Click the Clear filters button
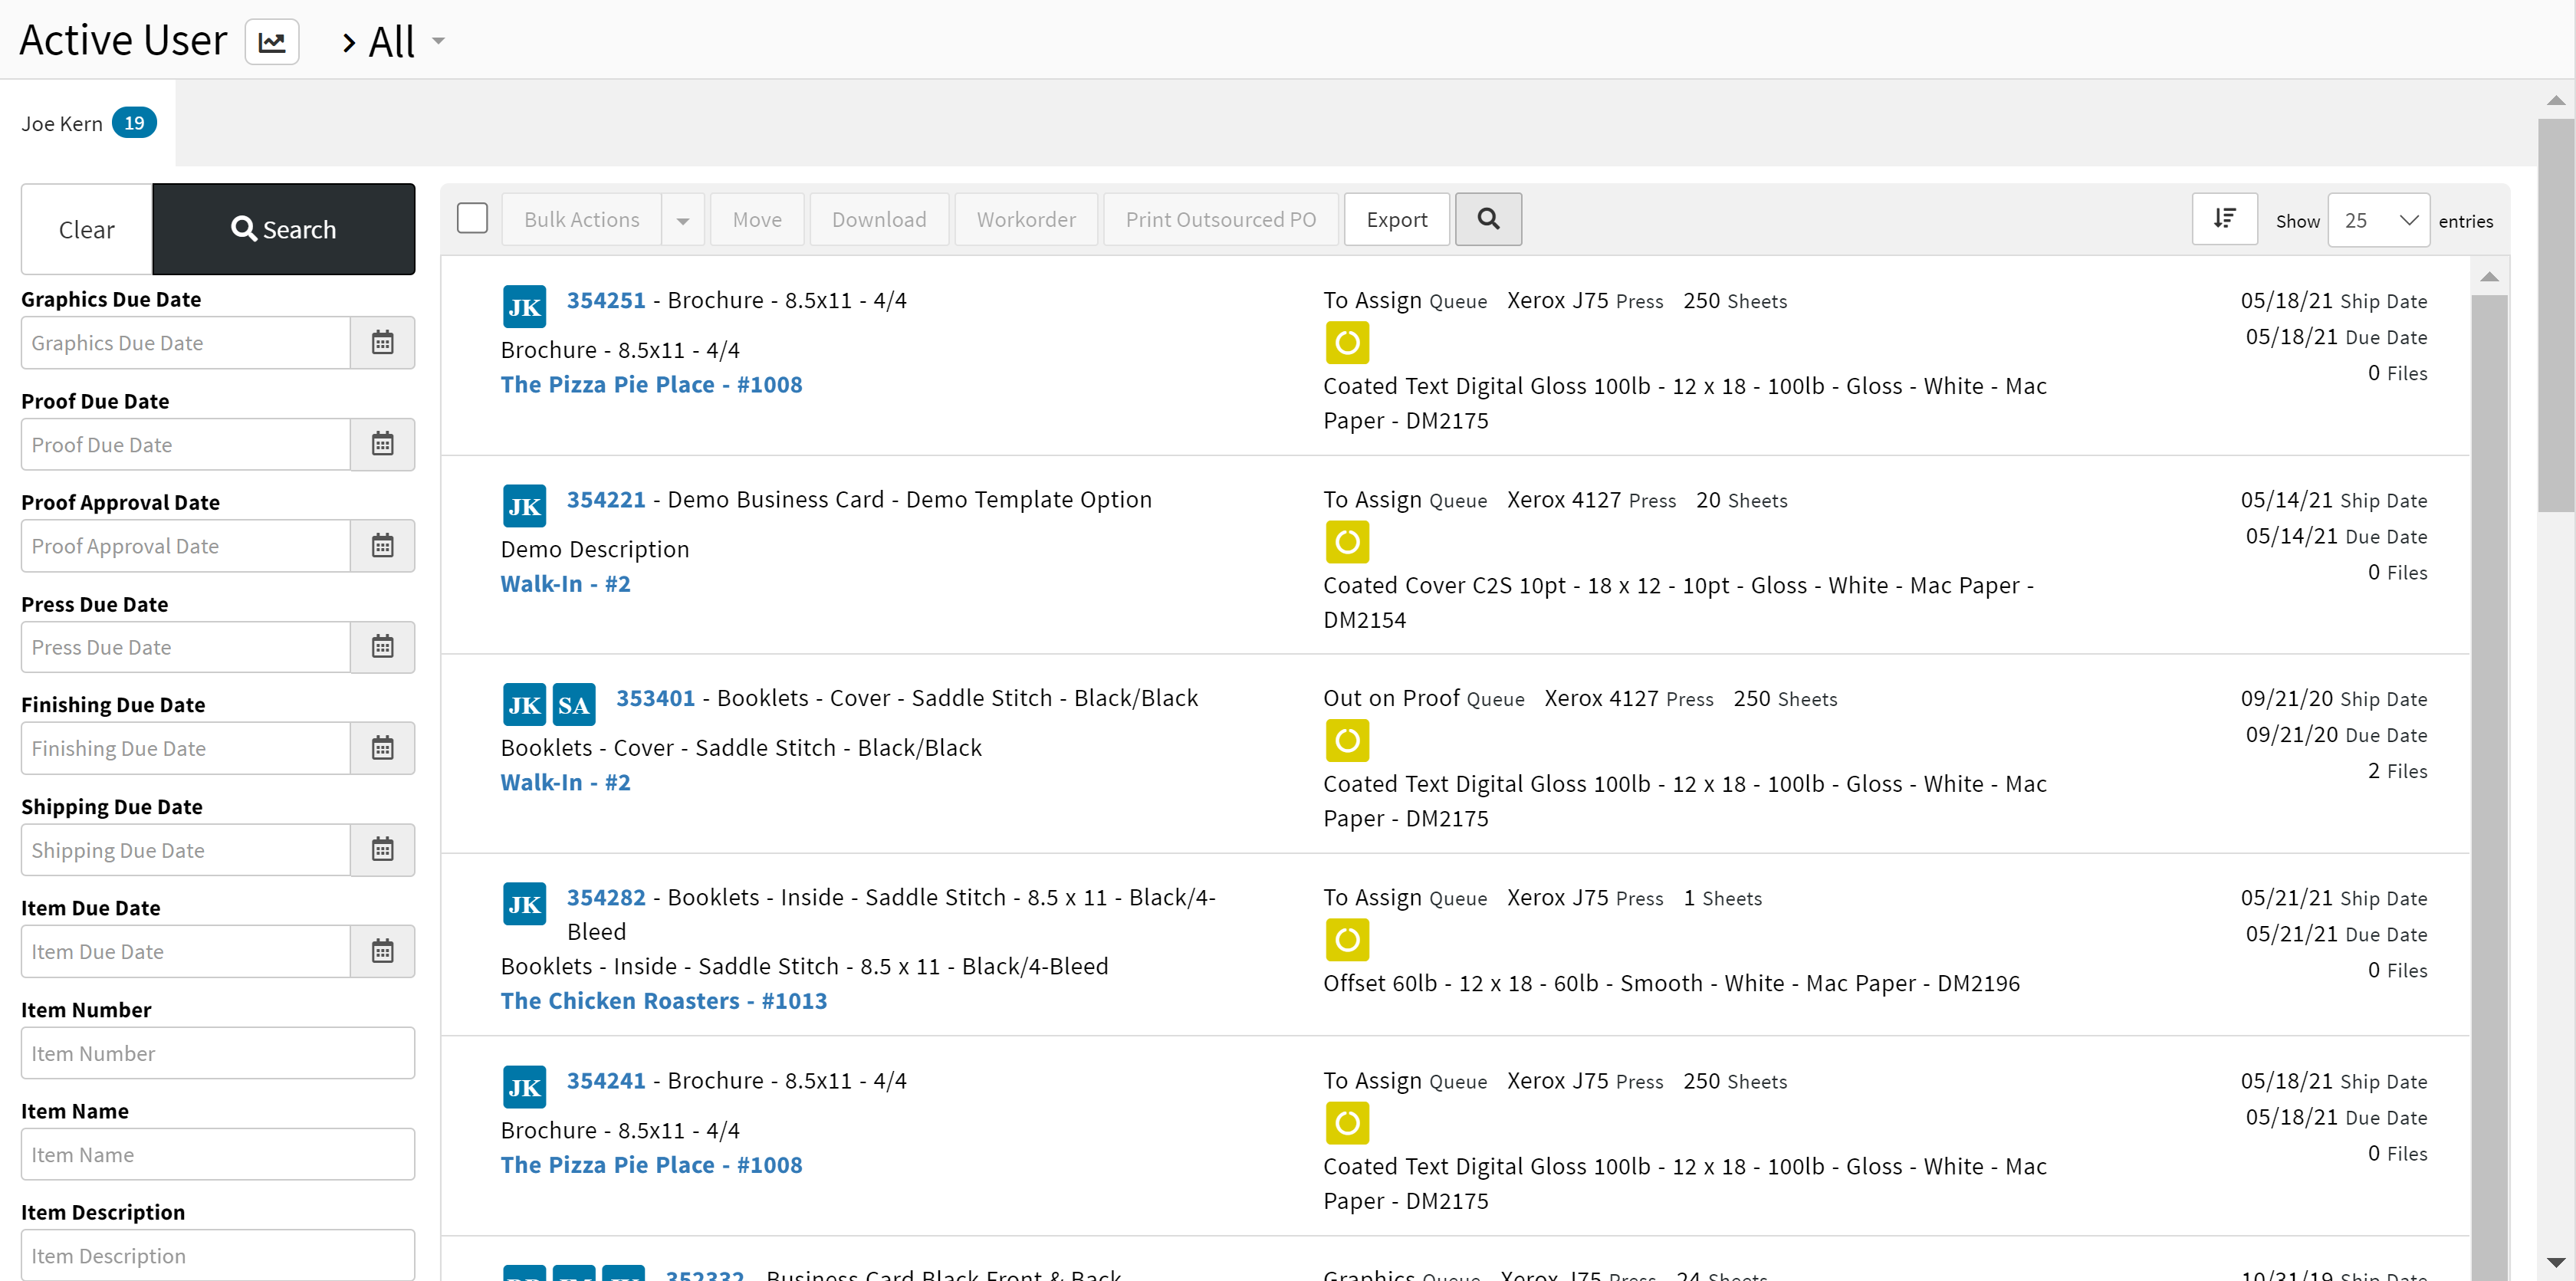Screen dimensions: 2576x1281 (x=87, y=230)
